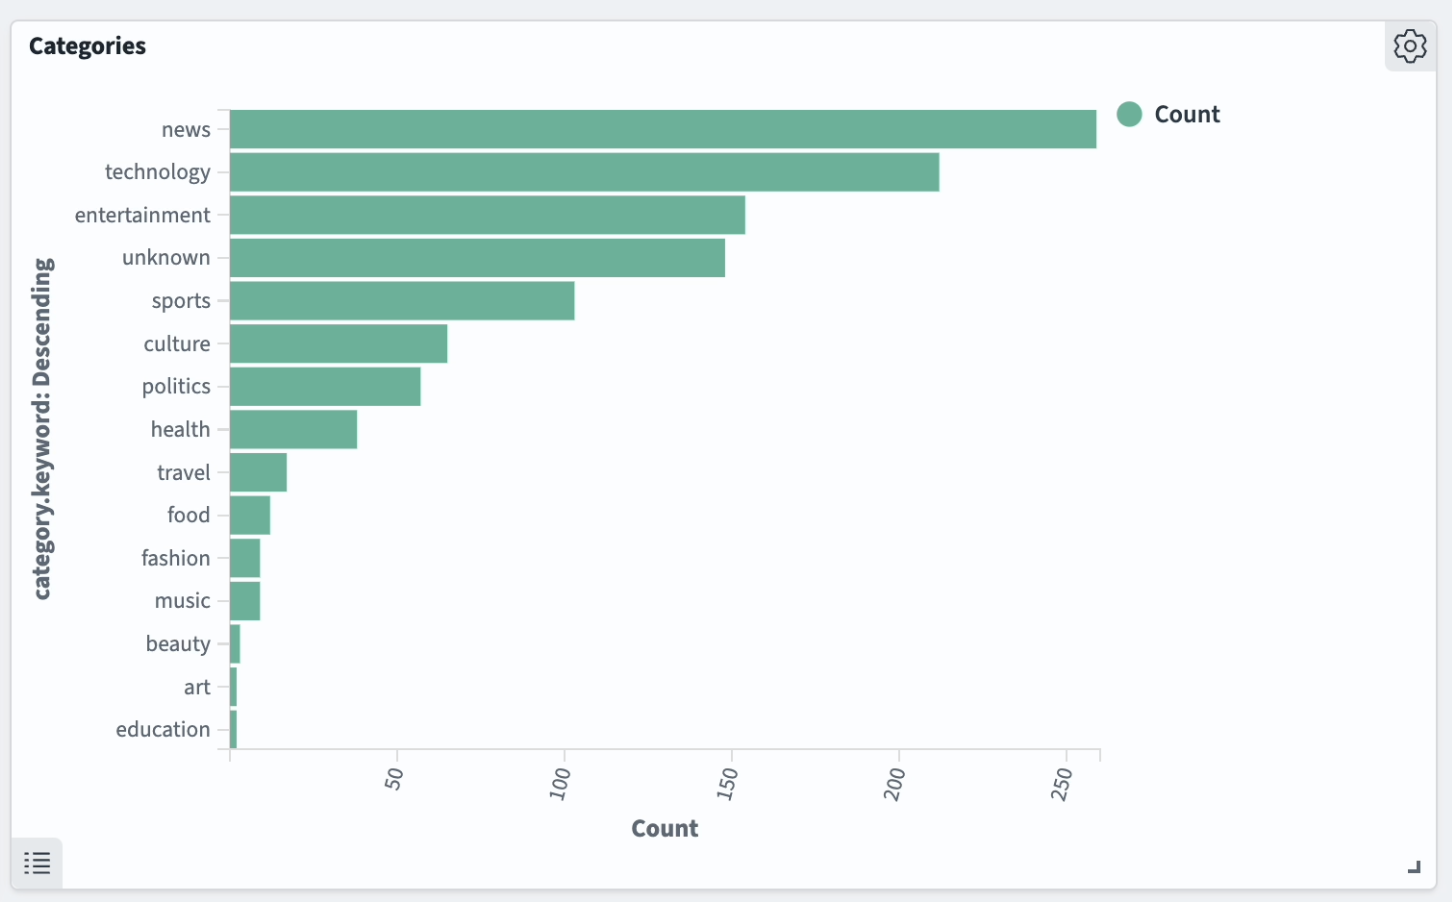
Task: Click the politics bar
Action: pos(325,387)
